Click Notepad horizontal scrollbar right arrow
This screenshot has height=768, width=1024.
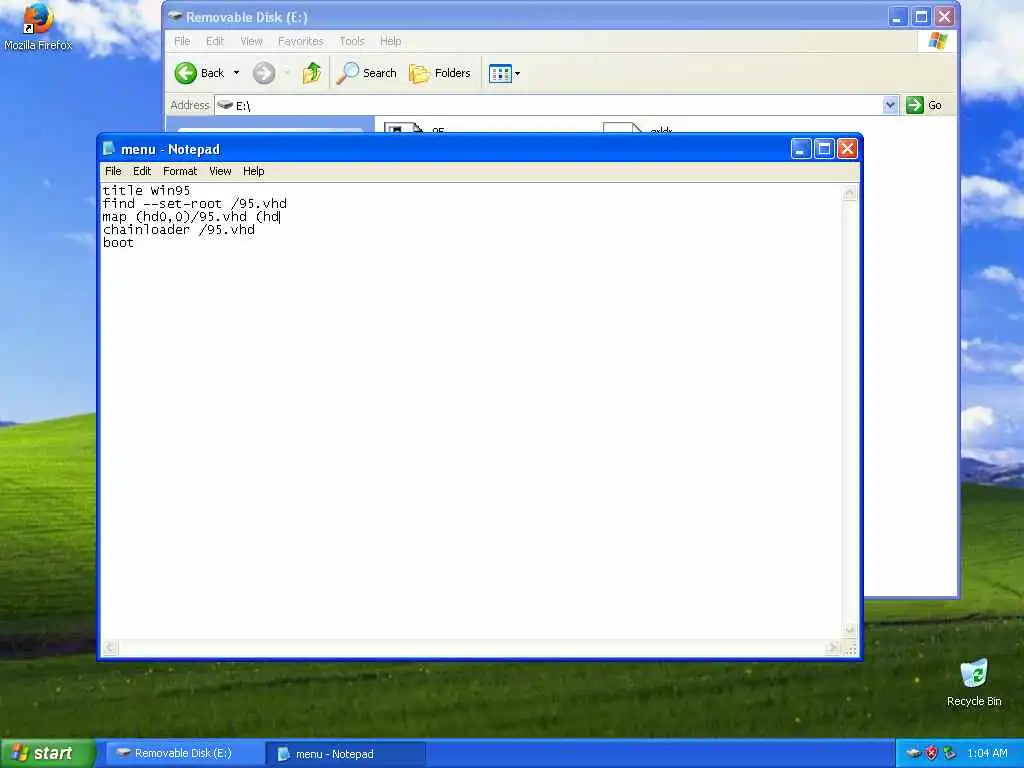click(x=832, y=648)
